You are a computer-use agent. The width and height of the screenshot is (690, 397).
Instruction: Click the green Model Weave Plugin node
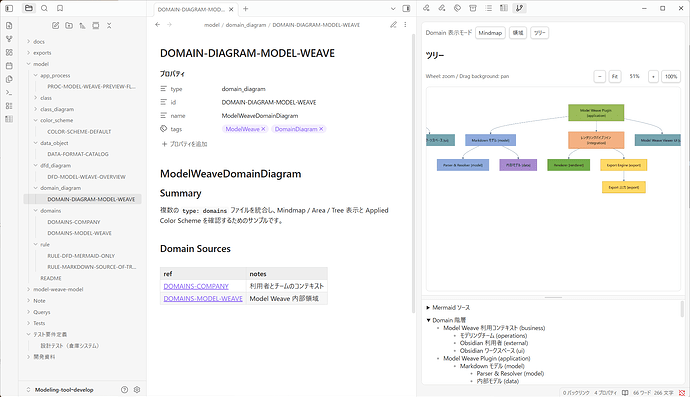click(596, 112)
